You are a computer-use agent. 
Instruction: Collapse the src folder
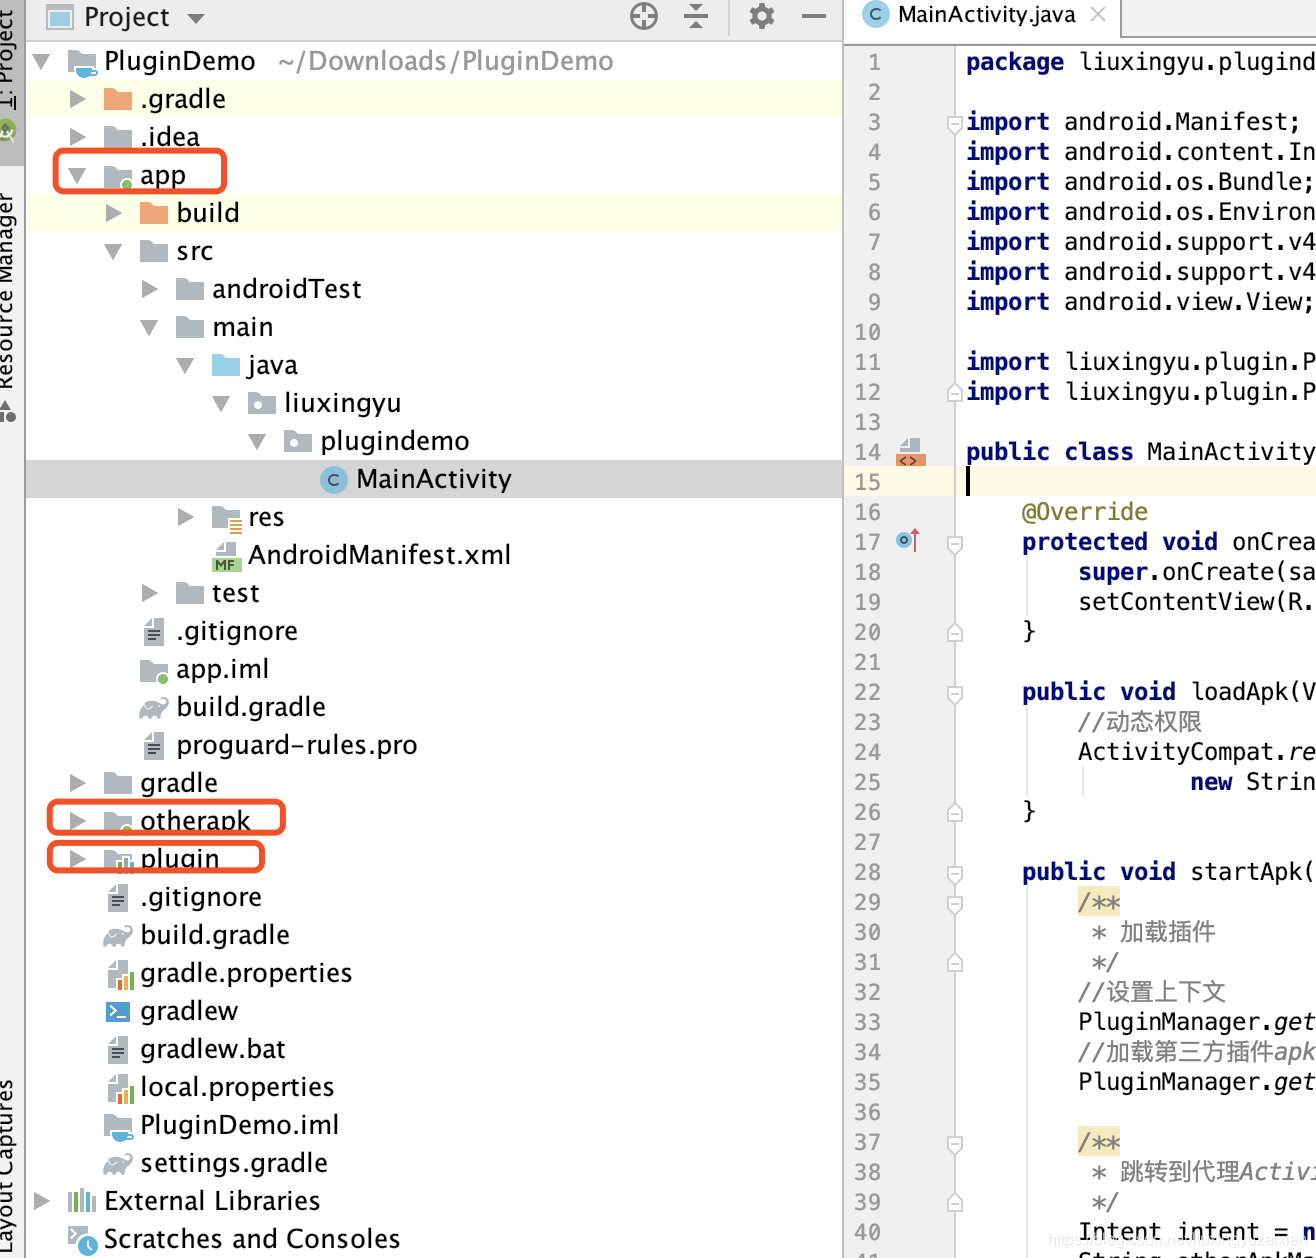coord(114,251)
